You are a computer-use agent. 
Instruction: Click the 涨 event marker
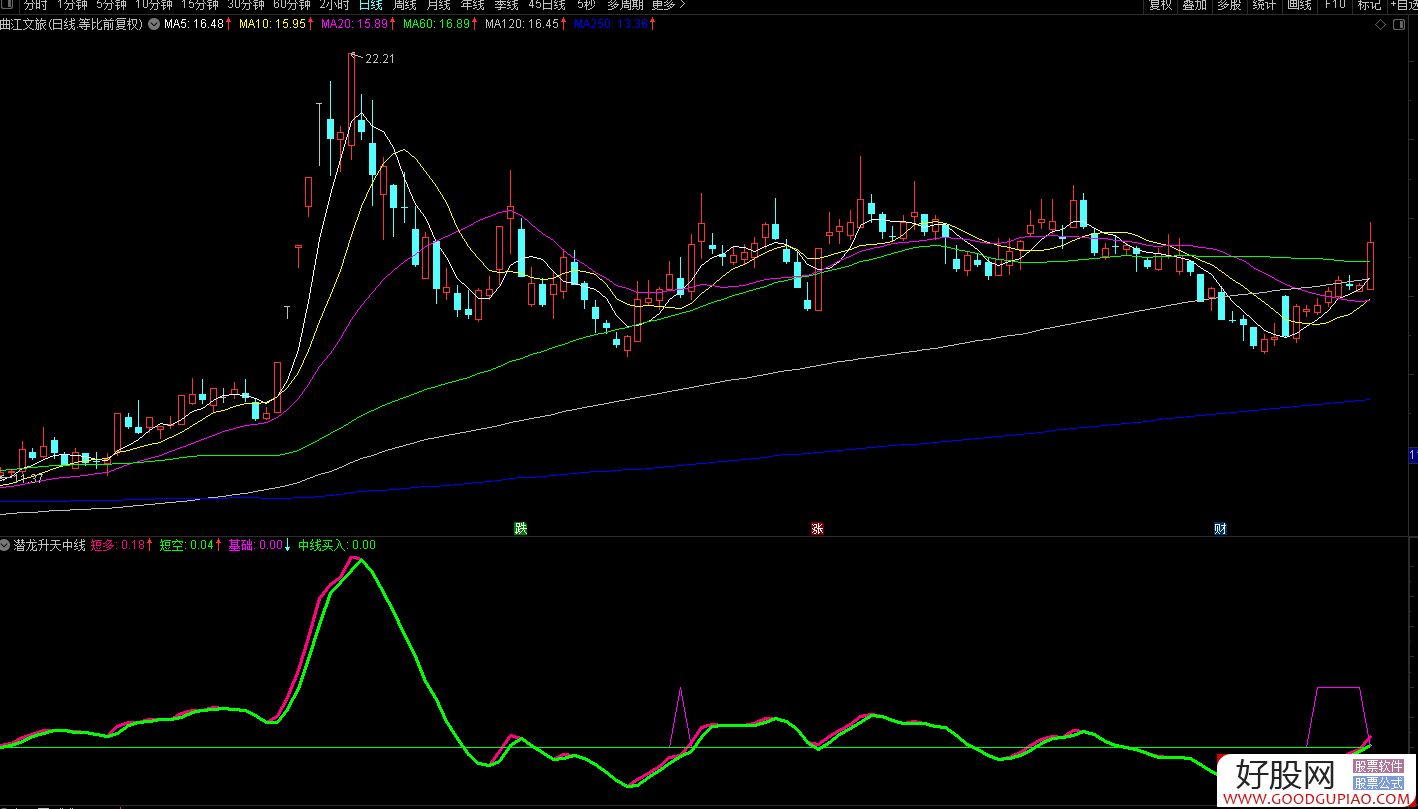pyautogui.click(x=817, y=529)
